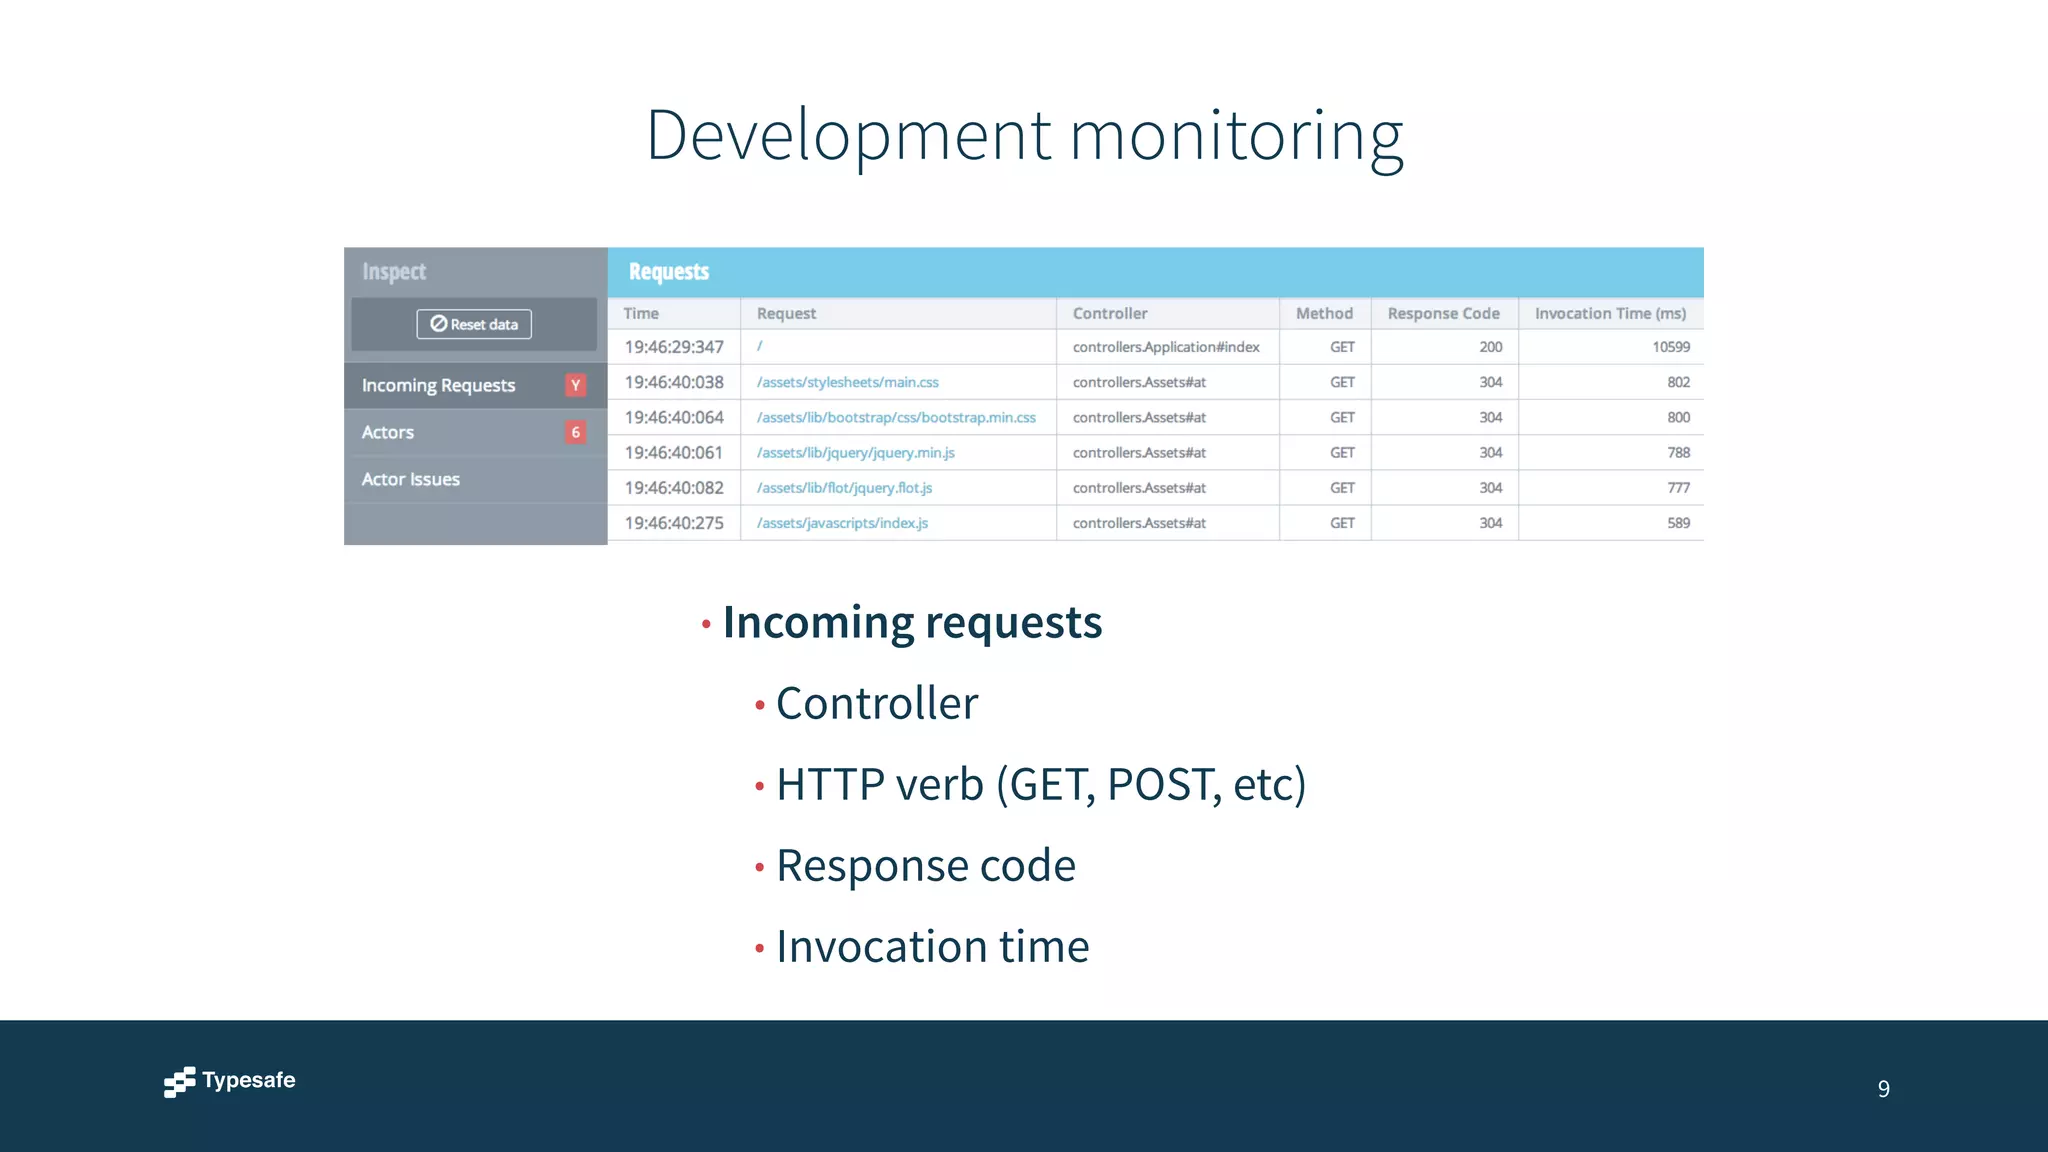Viewport: 2048px width, 1152px height.
Task: Click the red Y badge on Incoming Requests
Action: coord(575,385)
